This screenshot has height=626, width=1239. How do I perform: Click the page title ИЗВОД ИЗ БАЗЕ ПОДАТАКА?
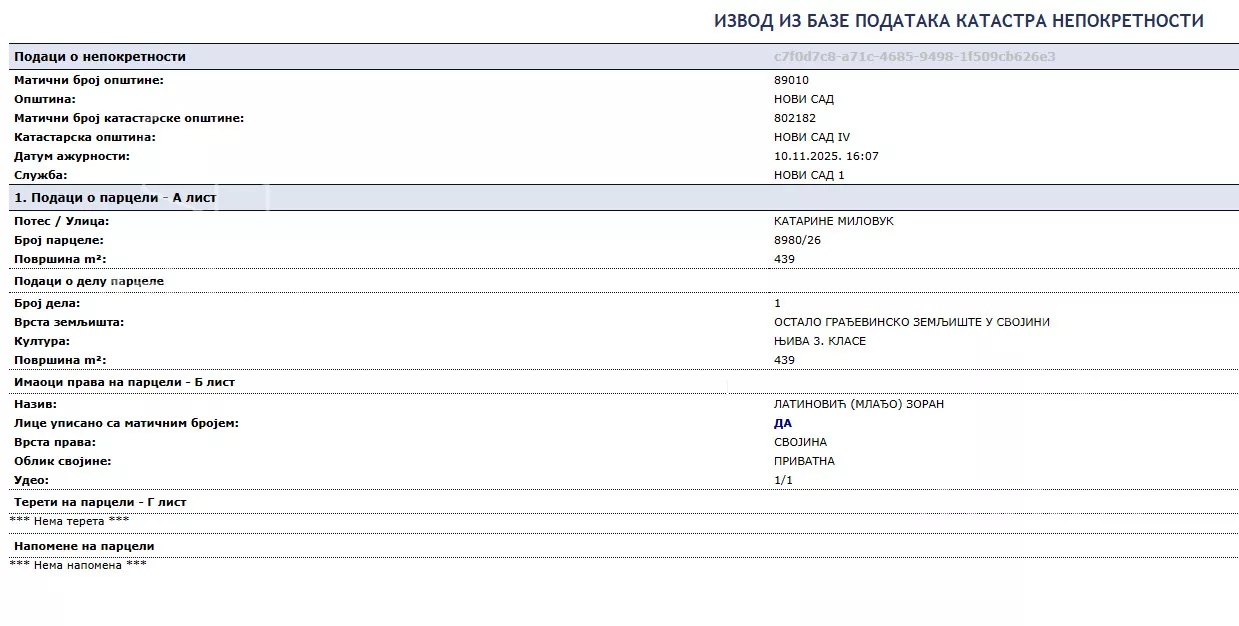point(958,21)
